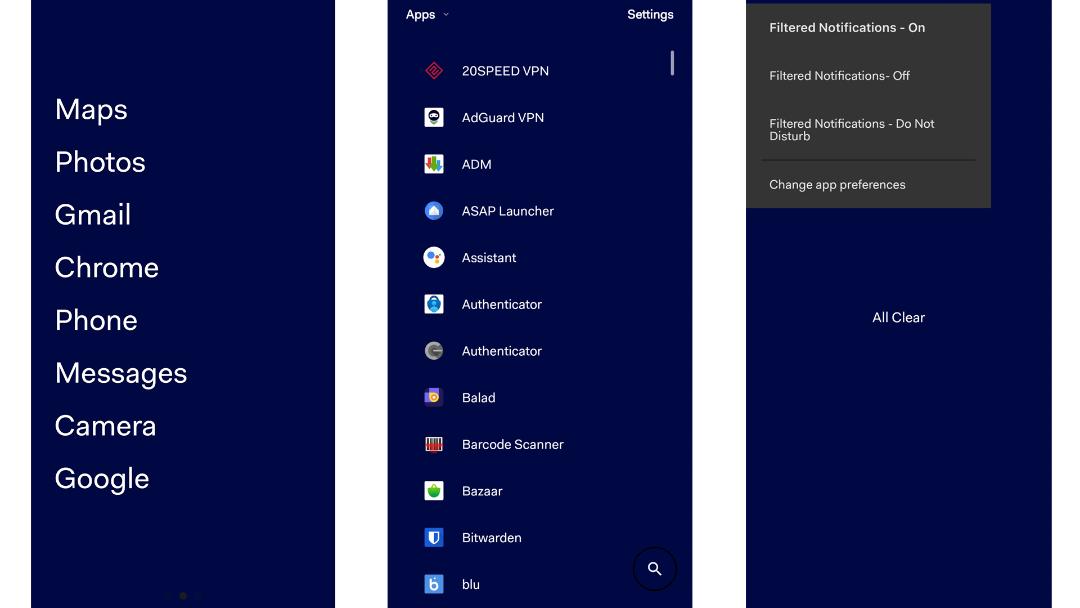Tap the Balad app icon

tap(434, 397)
